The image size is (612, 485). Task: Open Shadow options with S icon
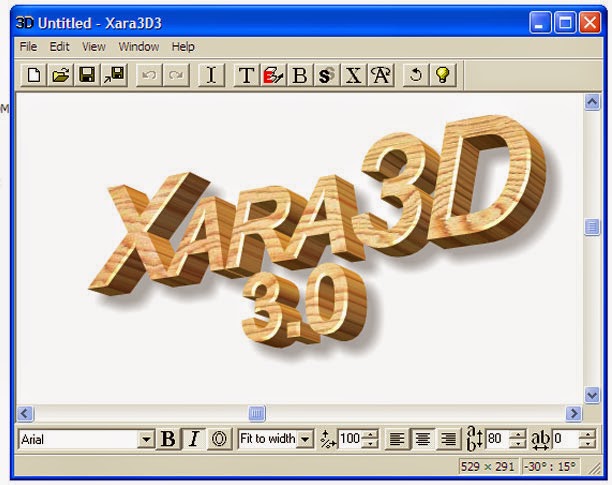pyautogui.click(x=326, y=75)
